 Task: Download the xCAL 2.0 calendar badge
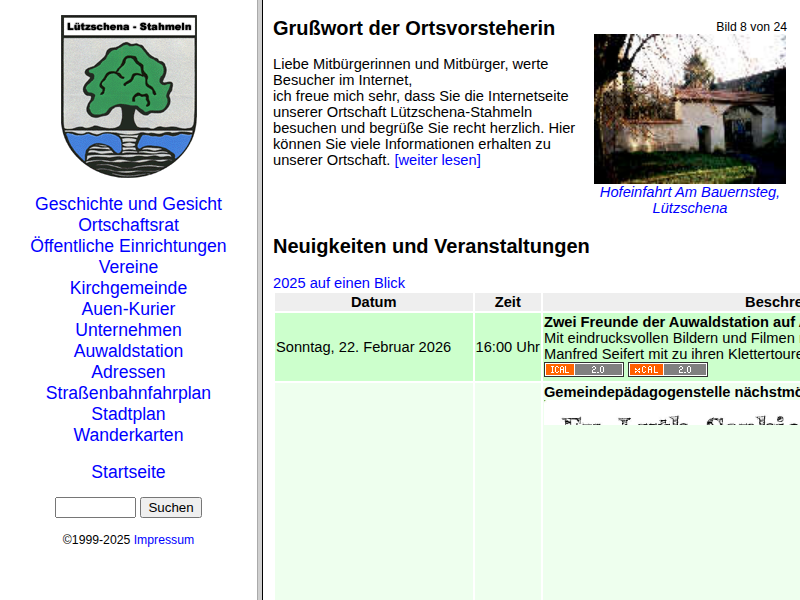click(x=667, y=369)
